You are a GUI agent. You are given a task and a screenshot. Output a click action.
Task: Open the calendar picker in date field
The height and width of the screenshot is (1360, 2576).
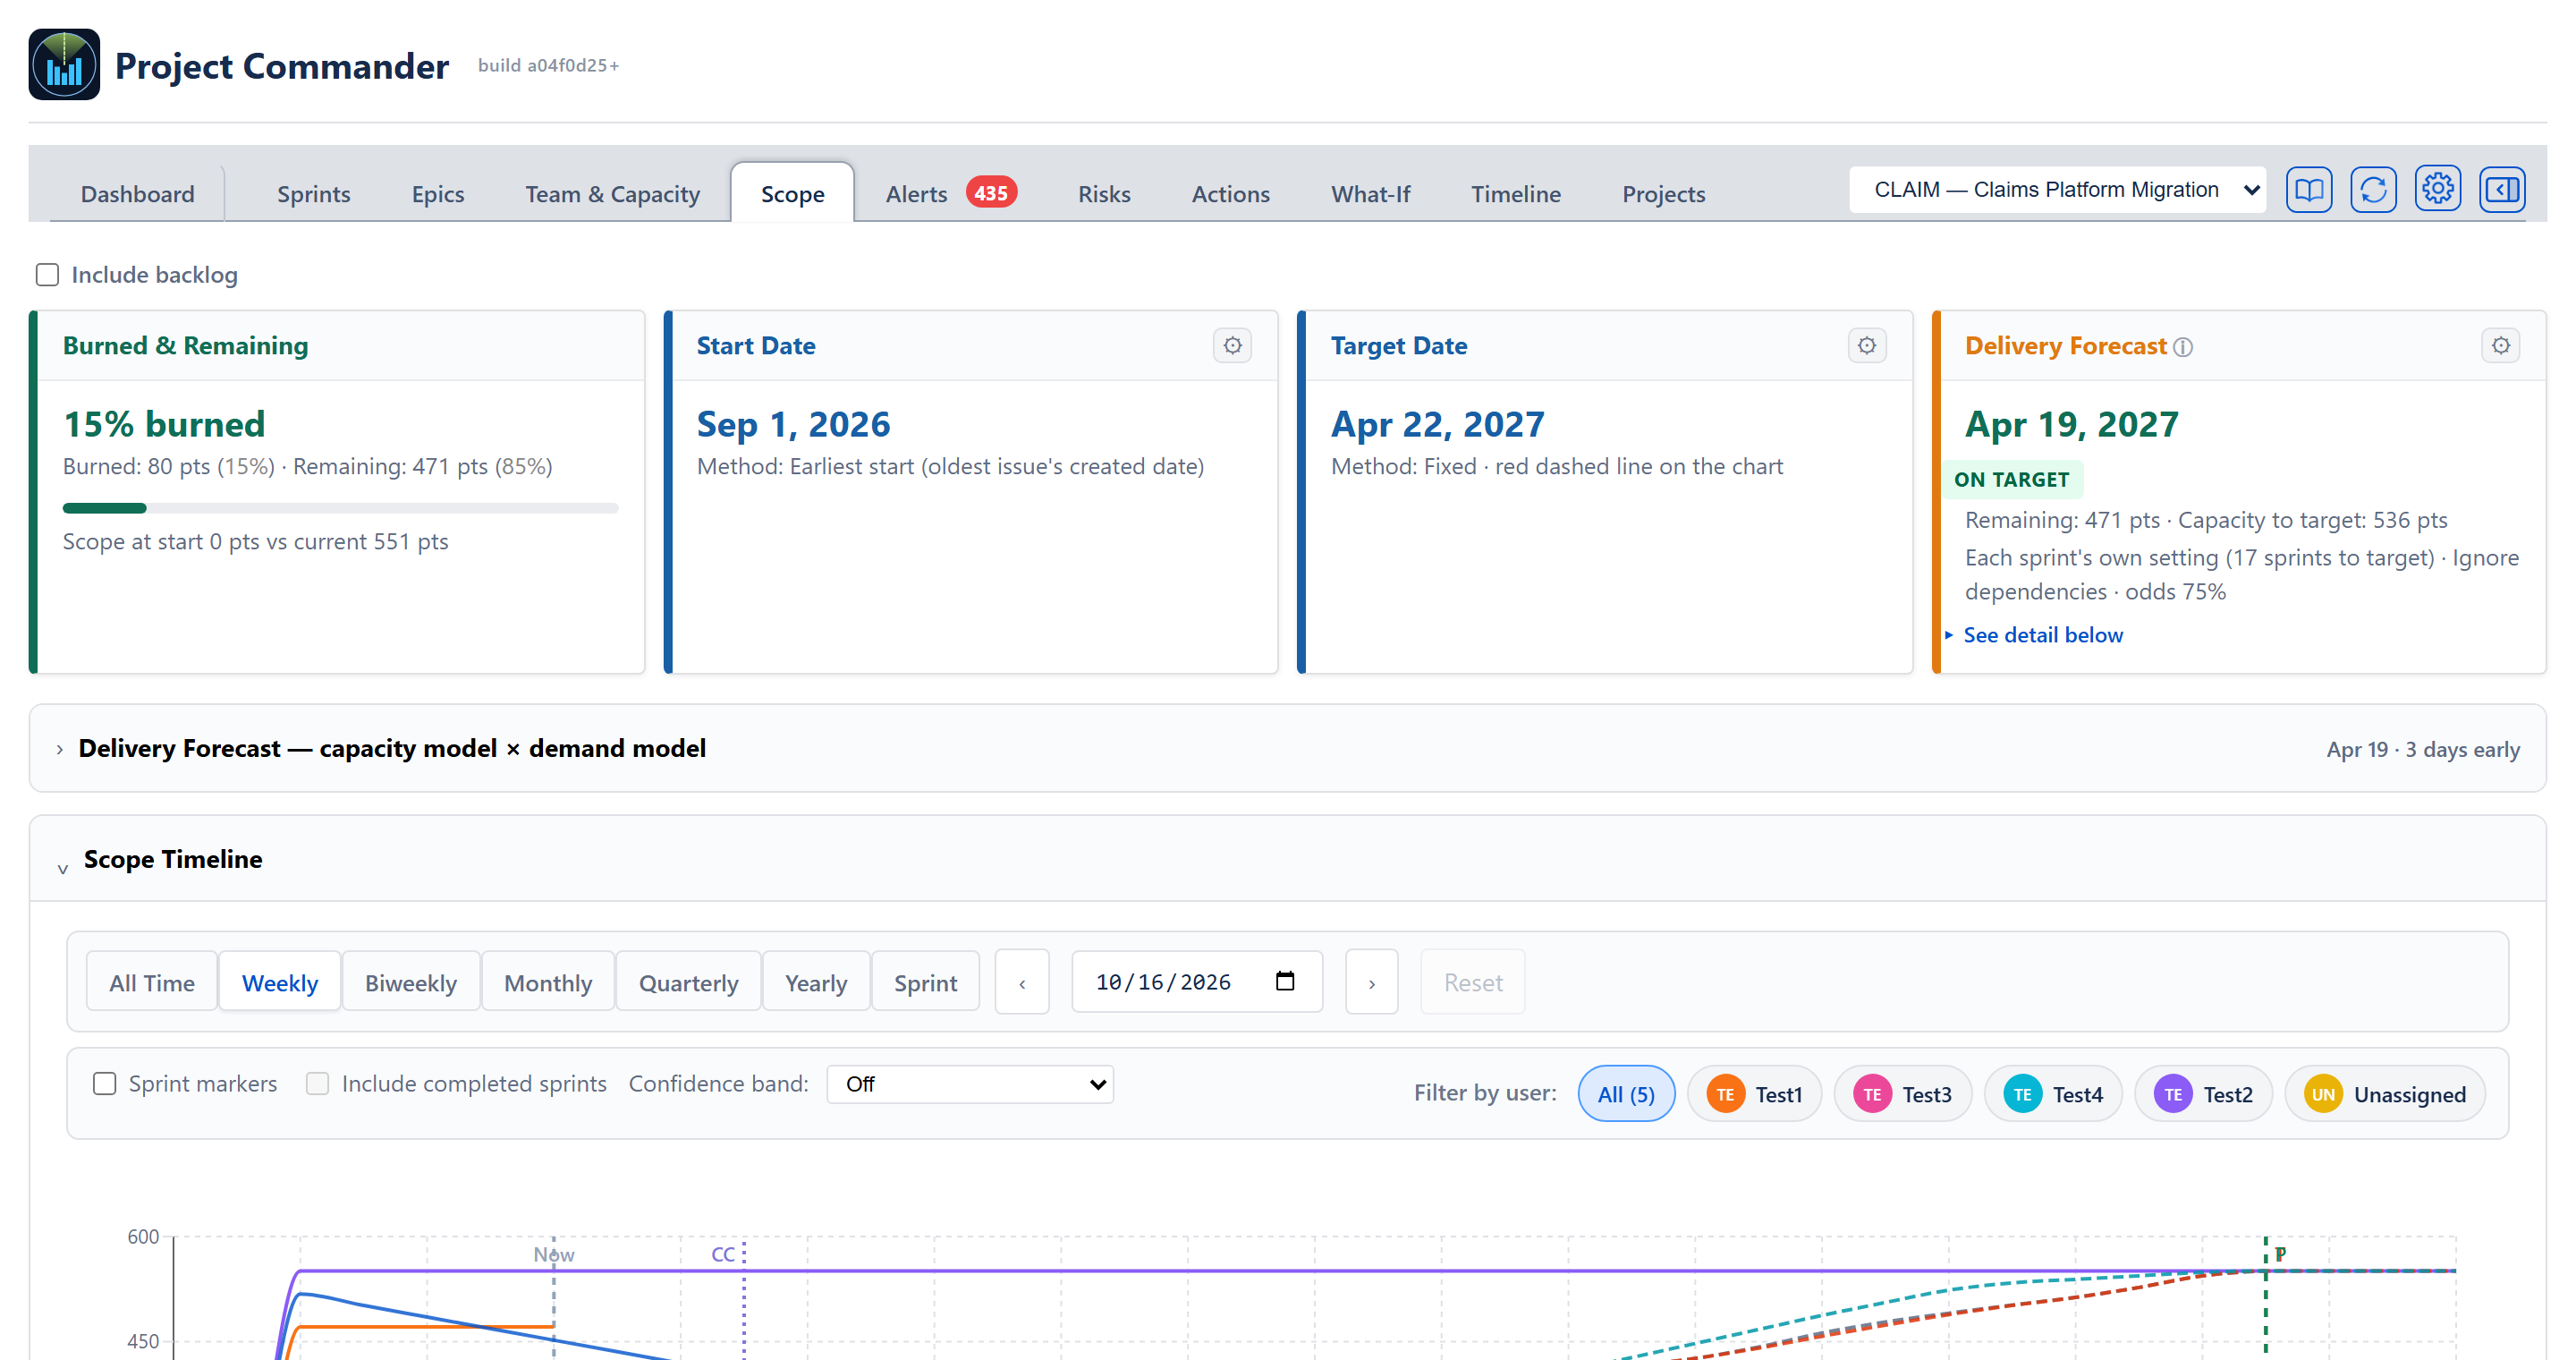(x=1285, y=981)
